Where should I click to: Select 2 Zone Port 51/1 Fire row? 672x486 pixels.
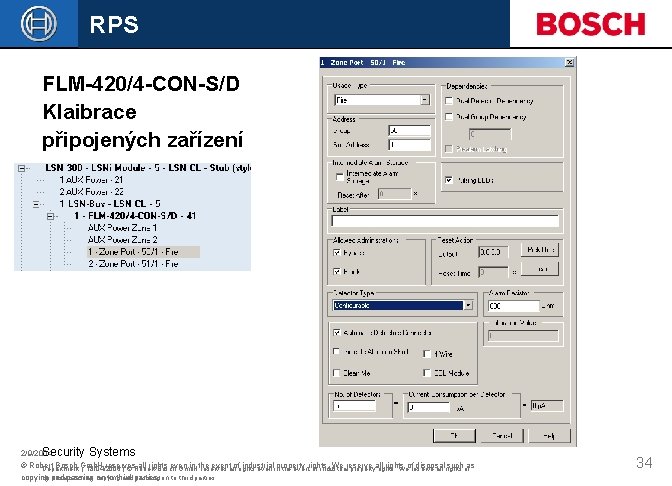[133, 264]
